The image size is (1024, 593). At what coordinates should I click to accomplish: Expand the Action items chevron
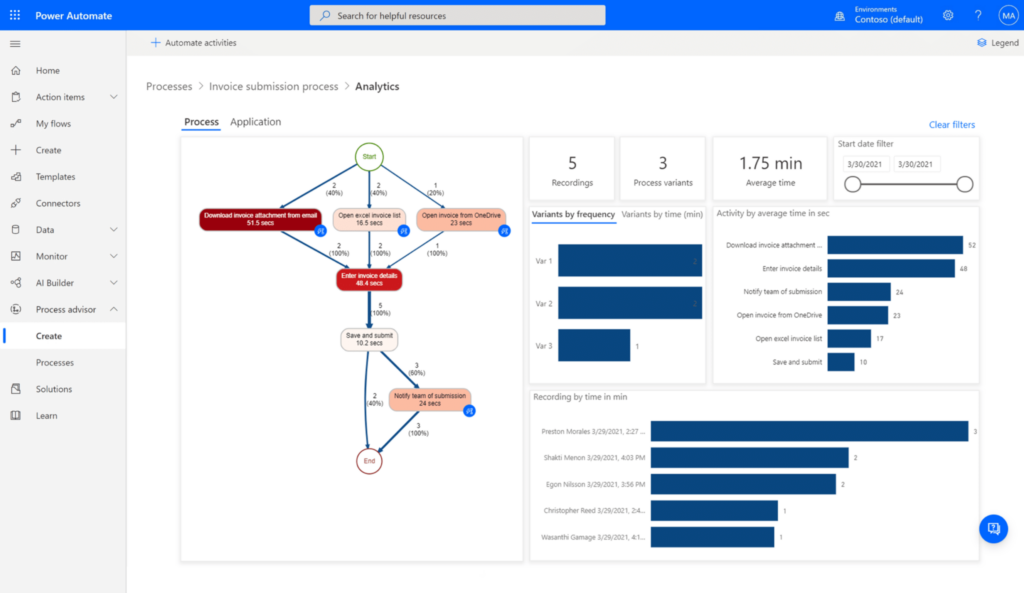(x=114, y=97)
